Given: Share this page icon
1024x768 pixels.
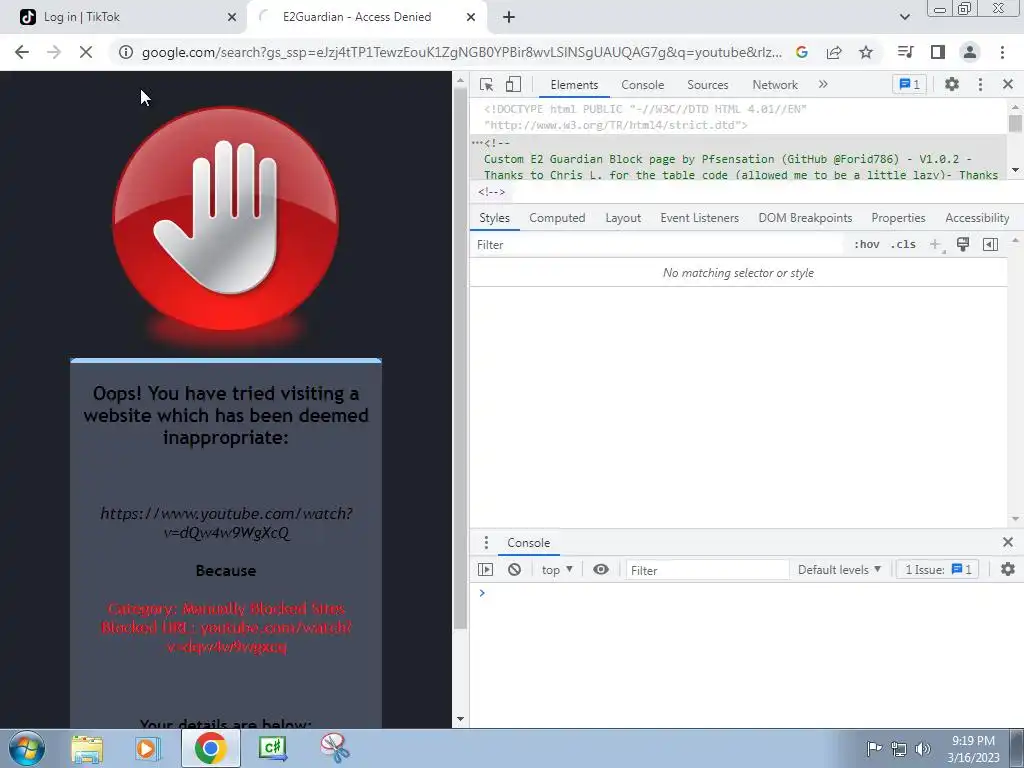Looking at the screenshot, I should pos(834,52).
